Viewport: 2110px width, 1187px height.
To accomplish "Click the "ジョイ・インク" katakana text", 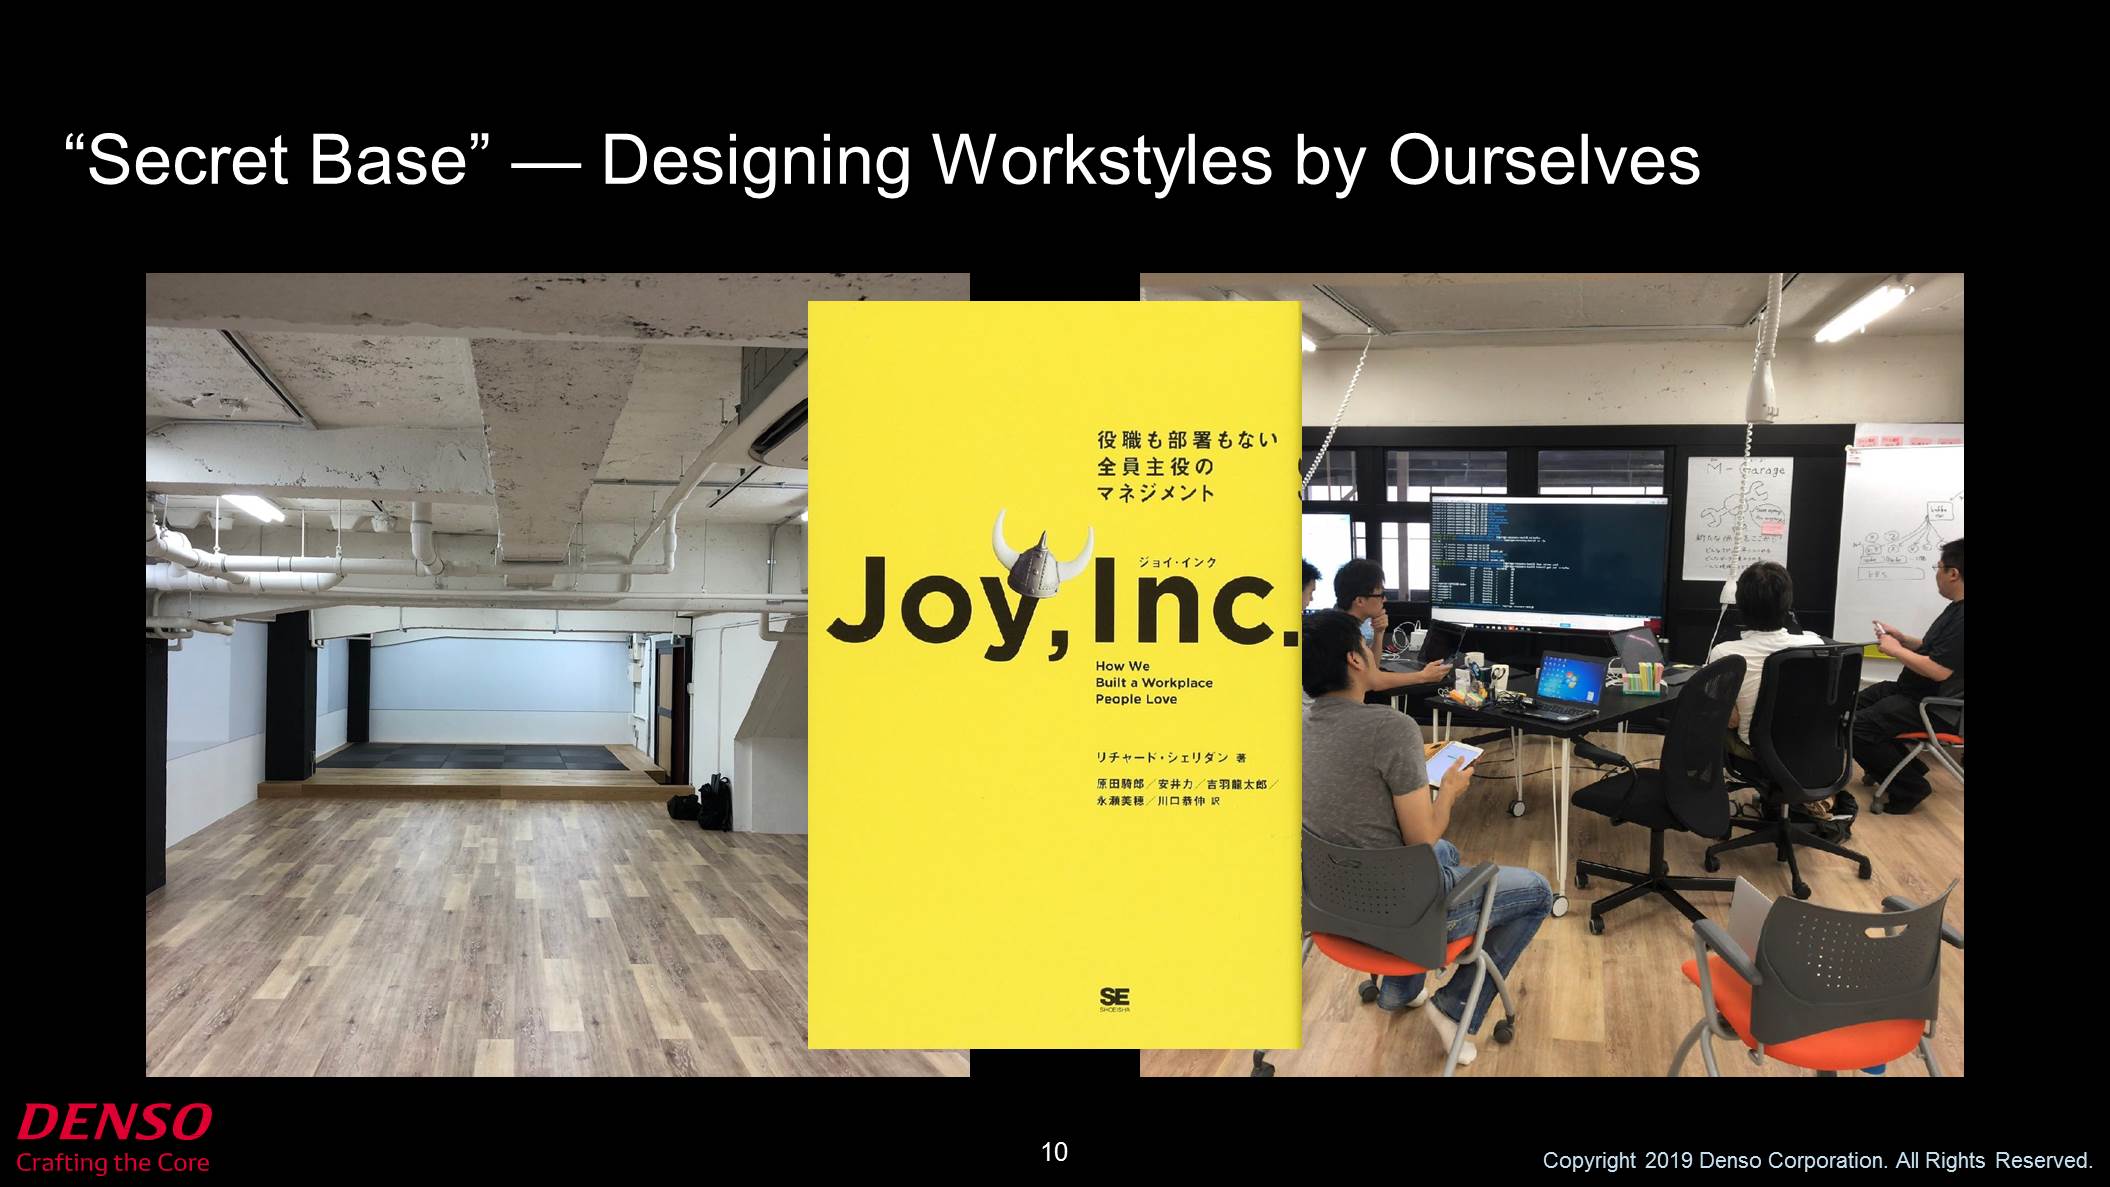I will pos(1177,563).
